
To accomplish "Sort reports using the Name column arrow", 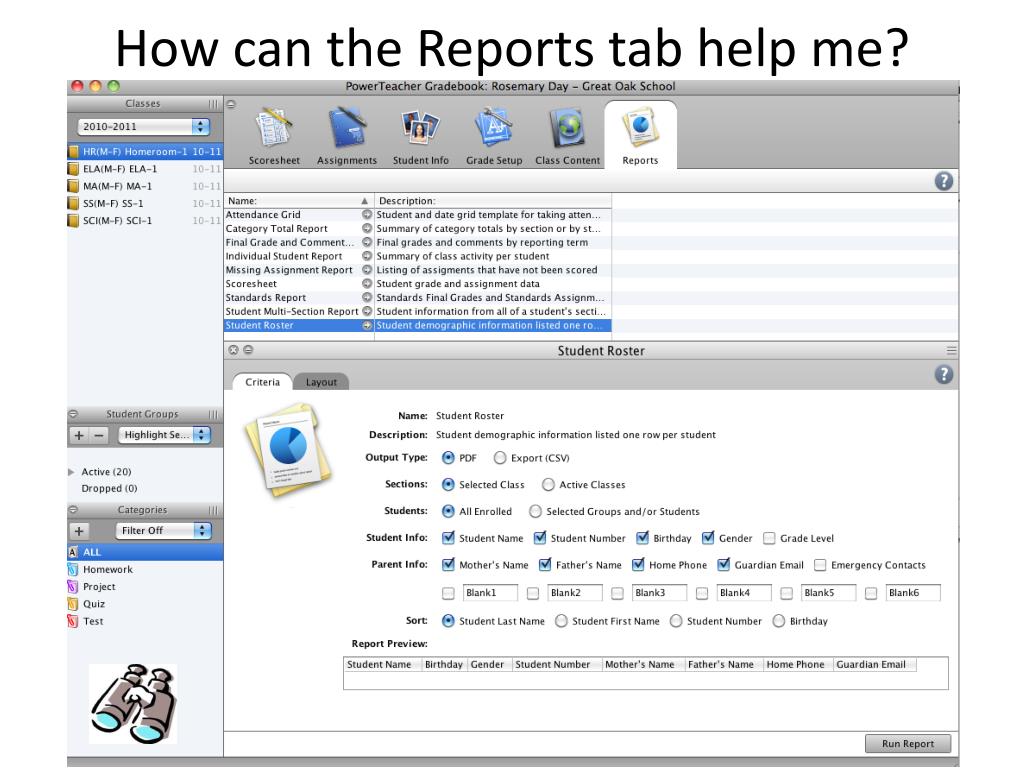I will (x=364, y=201).
